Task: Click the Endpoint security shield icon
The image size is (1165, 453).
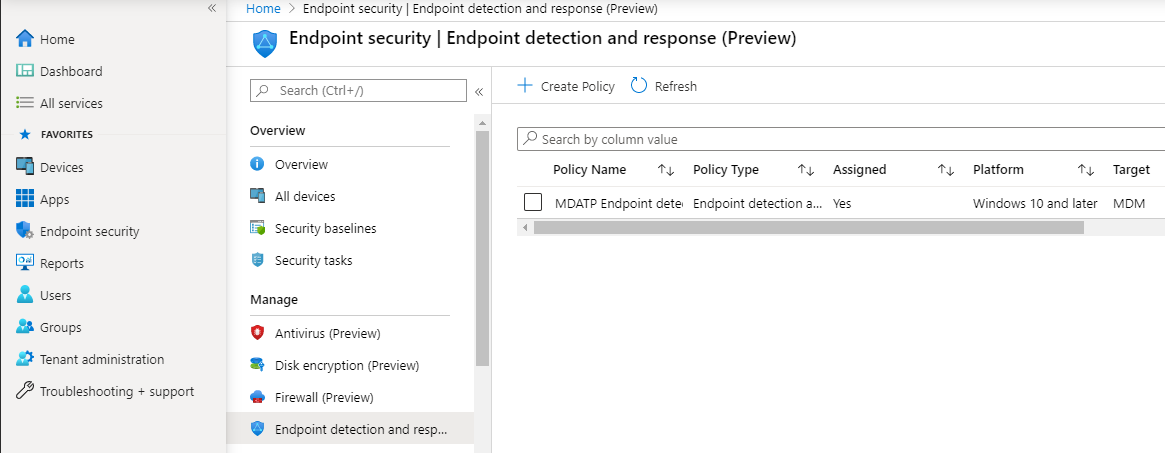Action: click(x=25, y=231)
